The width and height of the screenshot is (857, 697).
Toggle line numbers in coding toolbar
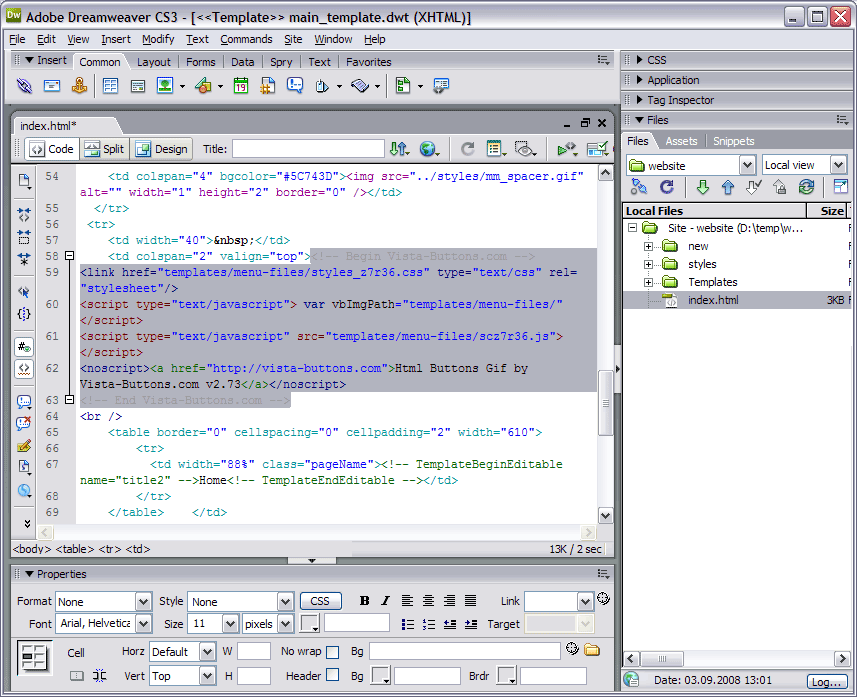point(24,347)
